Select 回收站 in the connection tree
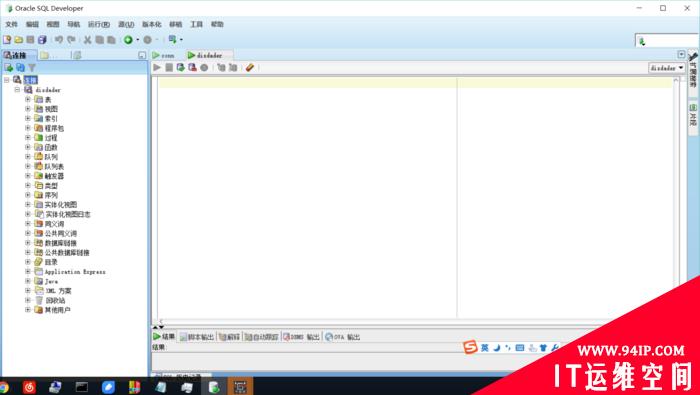 [55, 300]
